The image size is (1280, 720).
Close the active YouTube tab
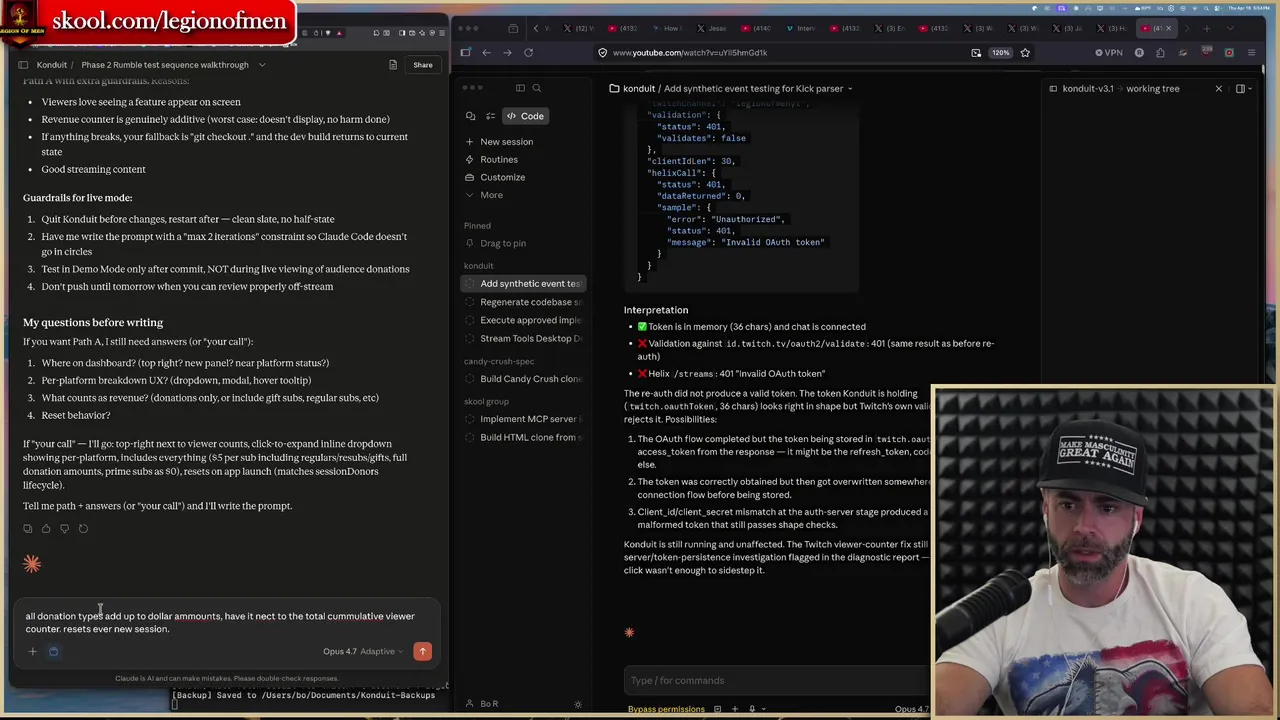(x=1169, y=28)
